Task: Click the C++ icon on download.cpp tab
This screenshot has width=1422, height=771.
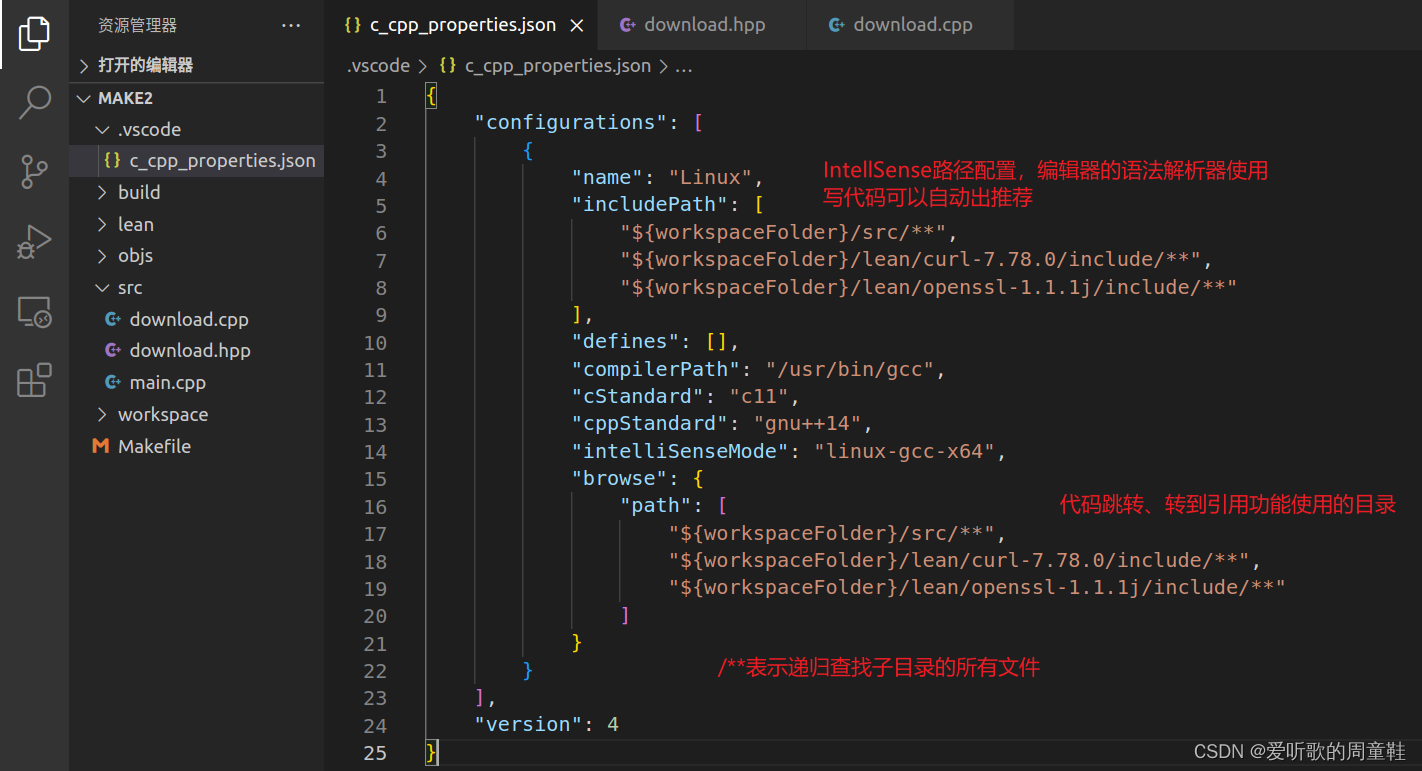Action: (837, 25)
